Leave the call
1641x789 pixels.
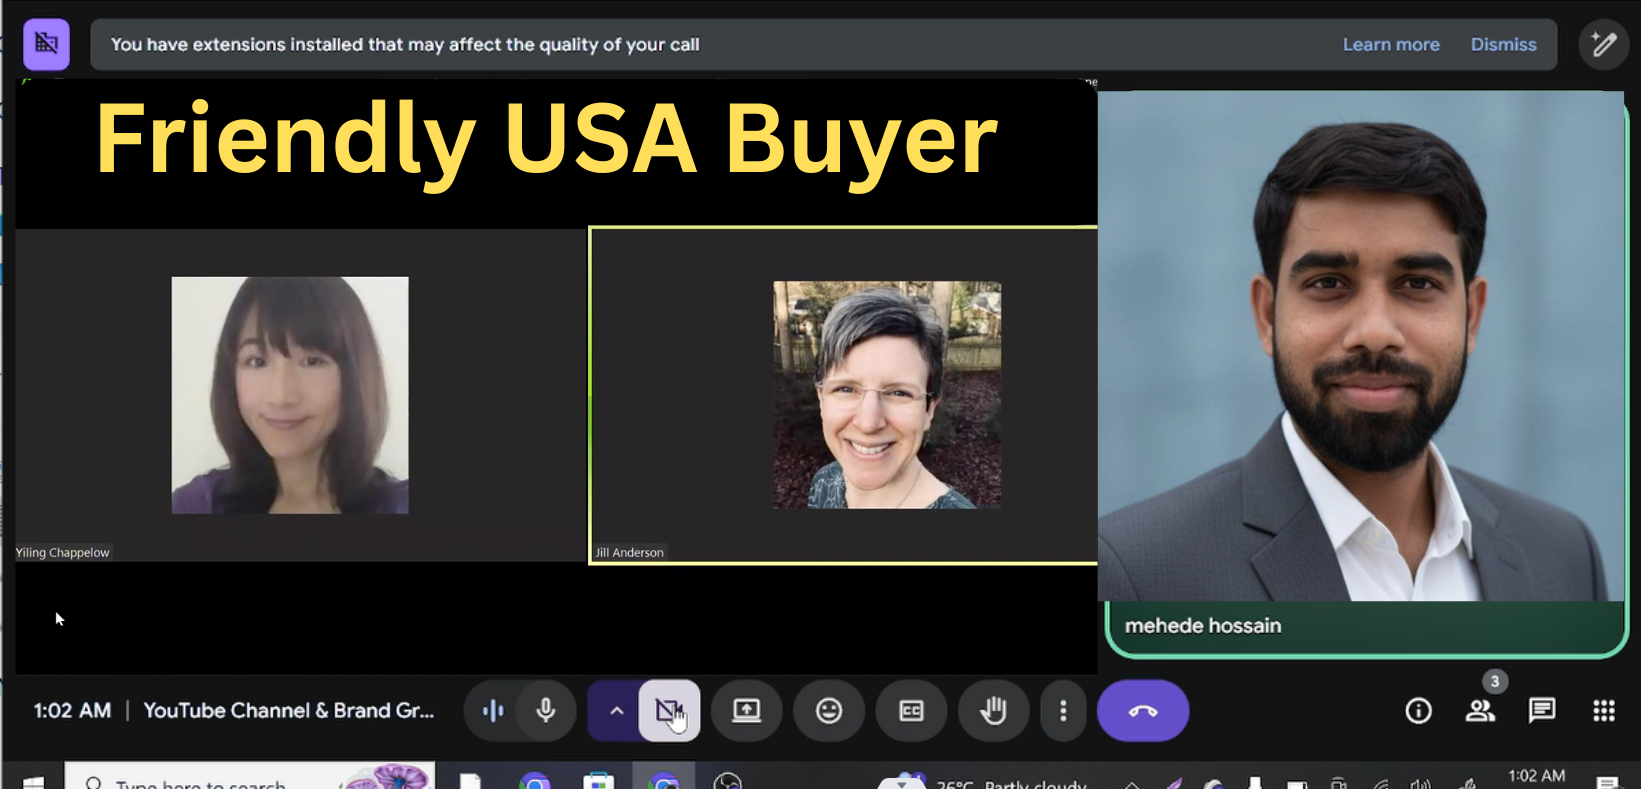pos(1143,711)
